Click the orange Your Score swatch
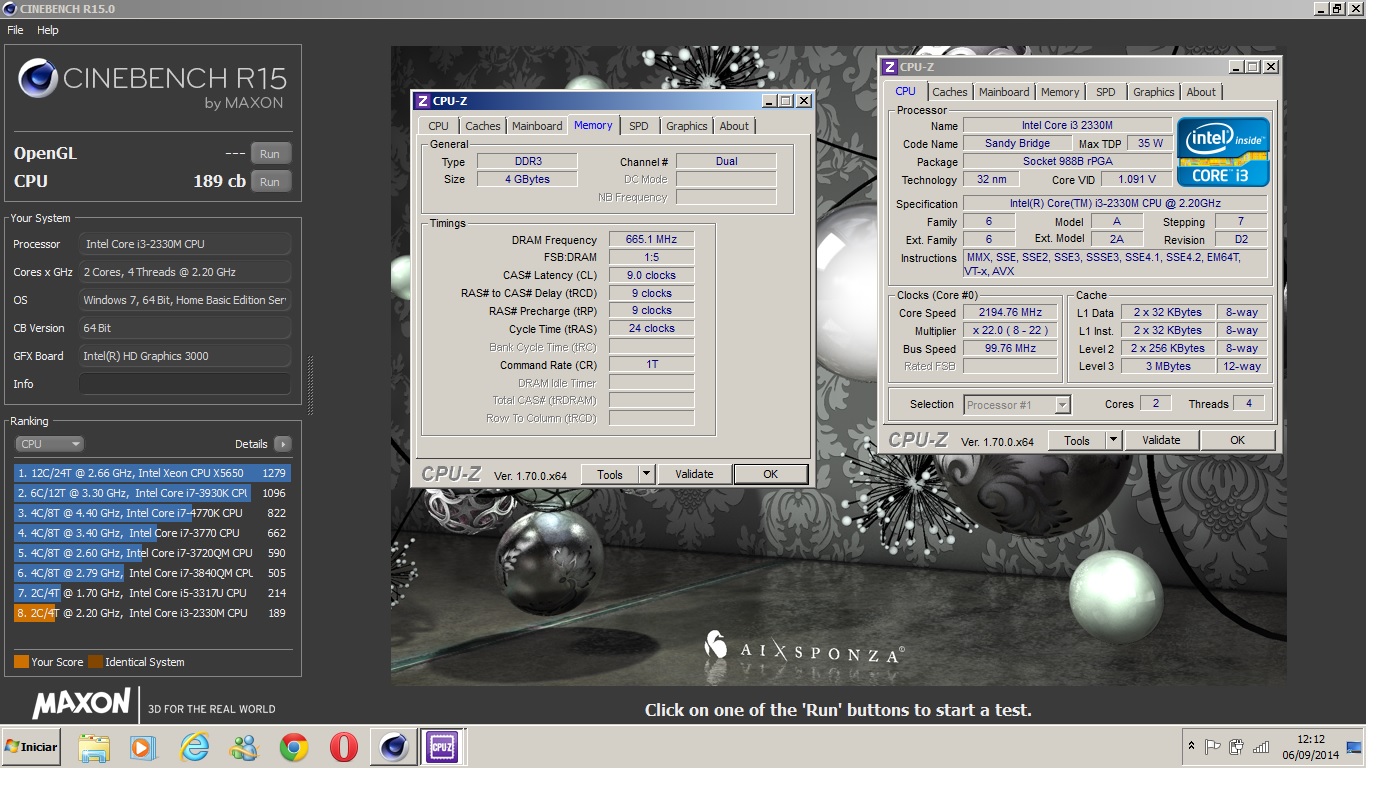 (x=21, y=662)
